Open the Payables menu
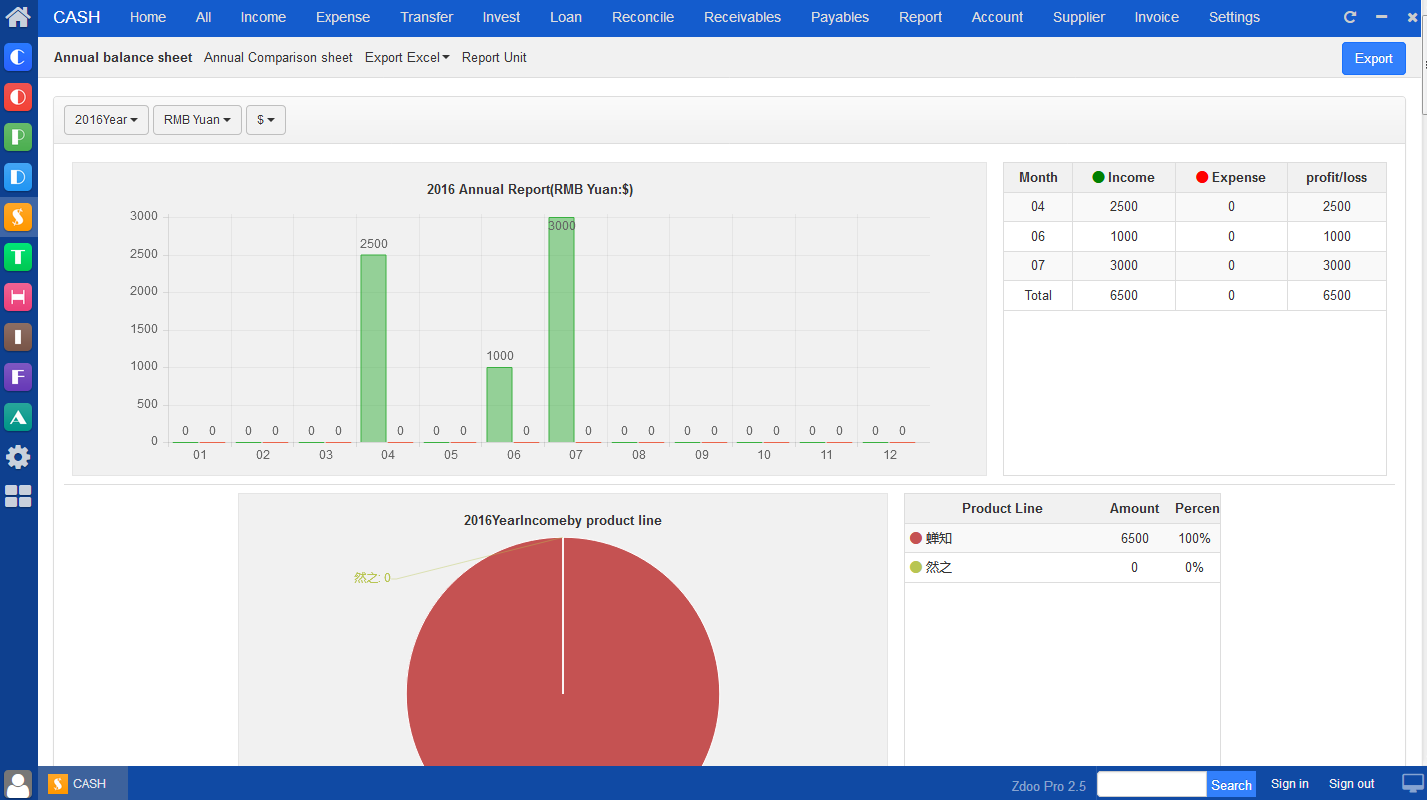The height and width of the screenshot is (800, 1427). tap(840, 17)
